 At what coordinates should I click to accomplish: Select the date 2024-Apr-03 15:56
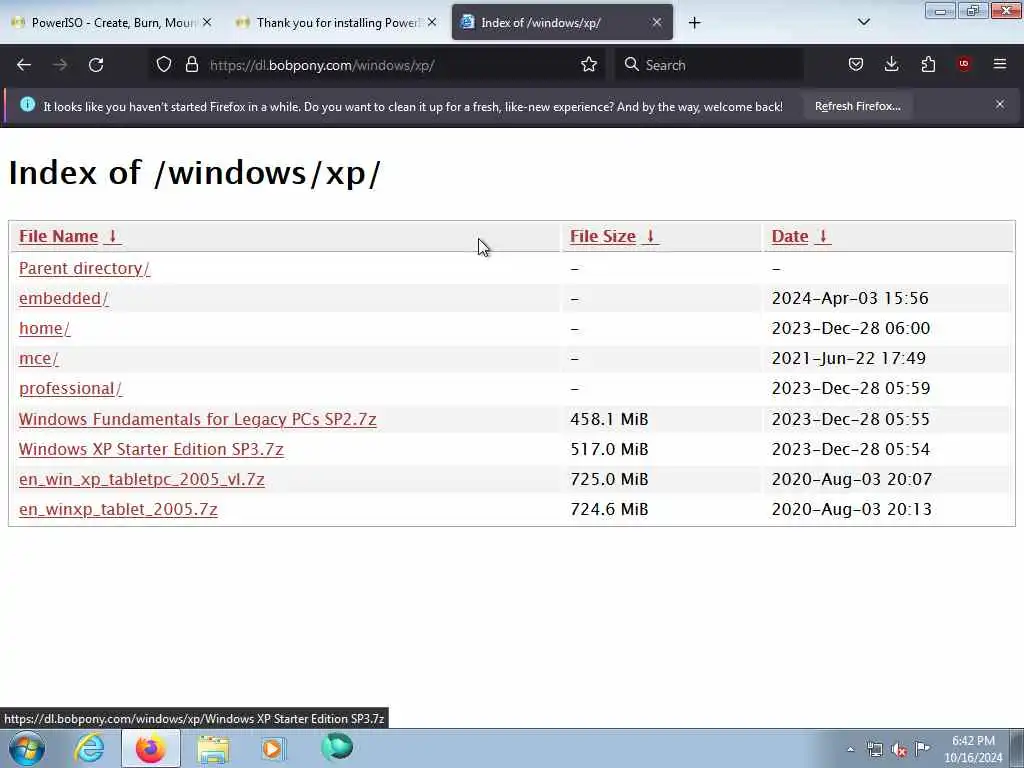pyautogui.click(x=850, y=298)
